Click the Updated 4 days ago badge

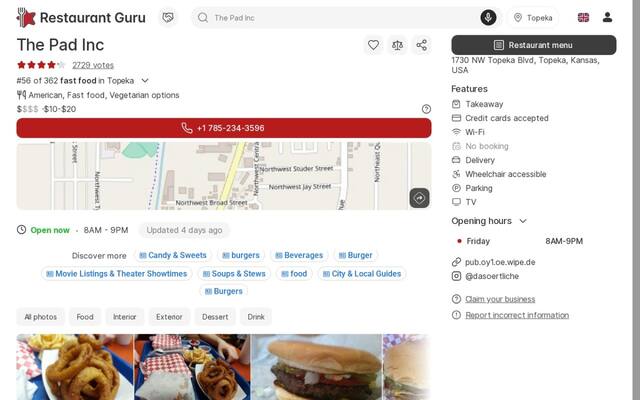click(x=184, y=230)
